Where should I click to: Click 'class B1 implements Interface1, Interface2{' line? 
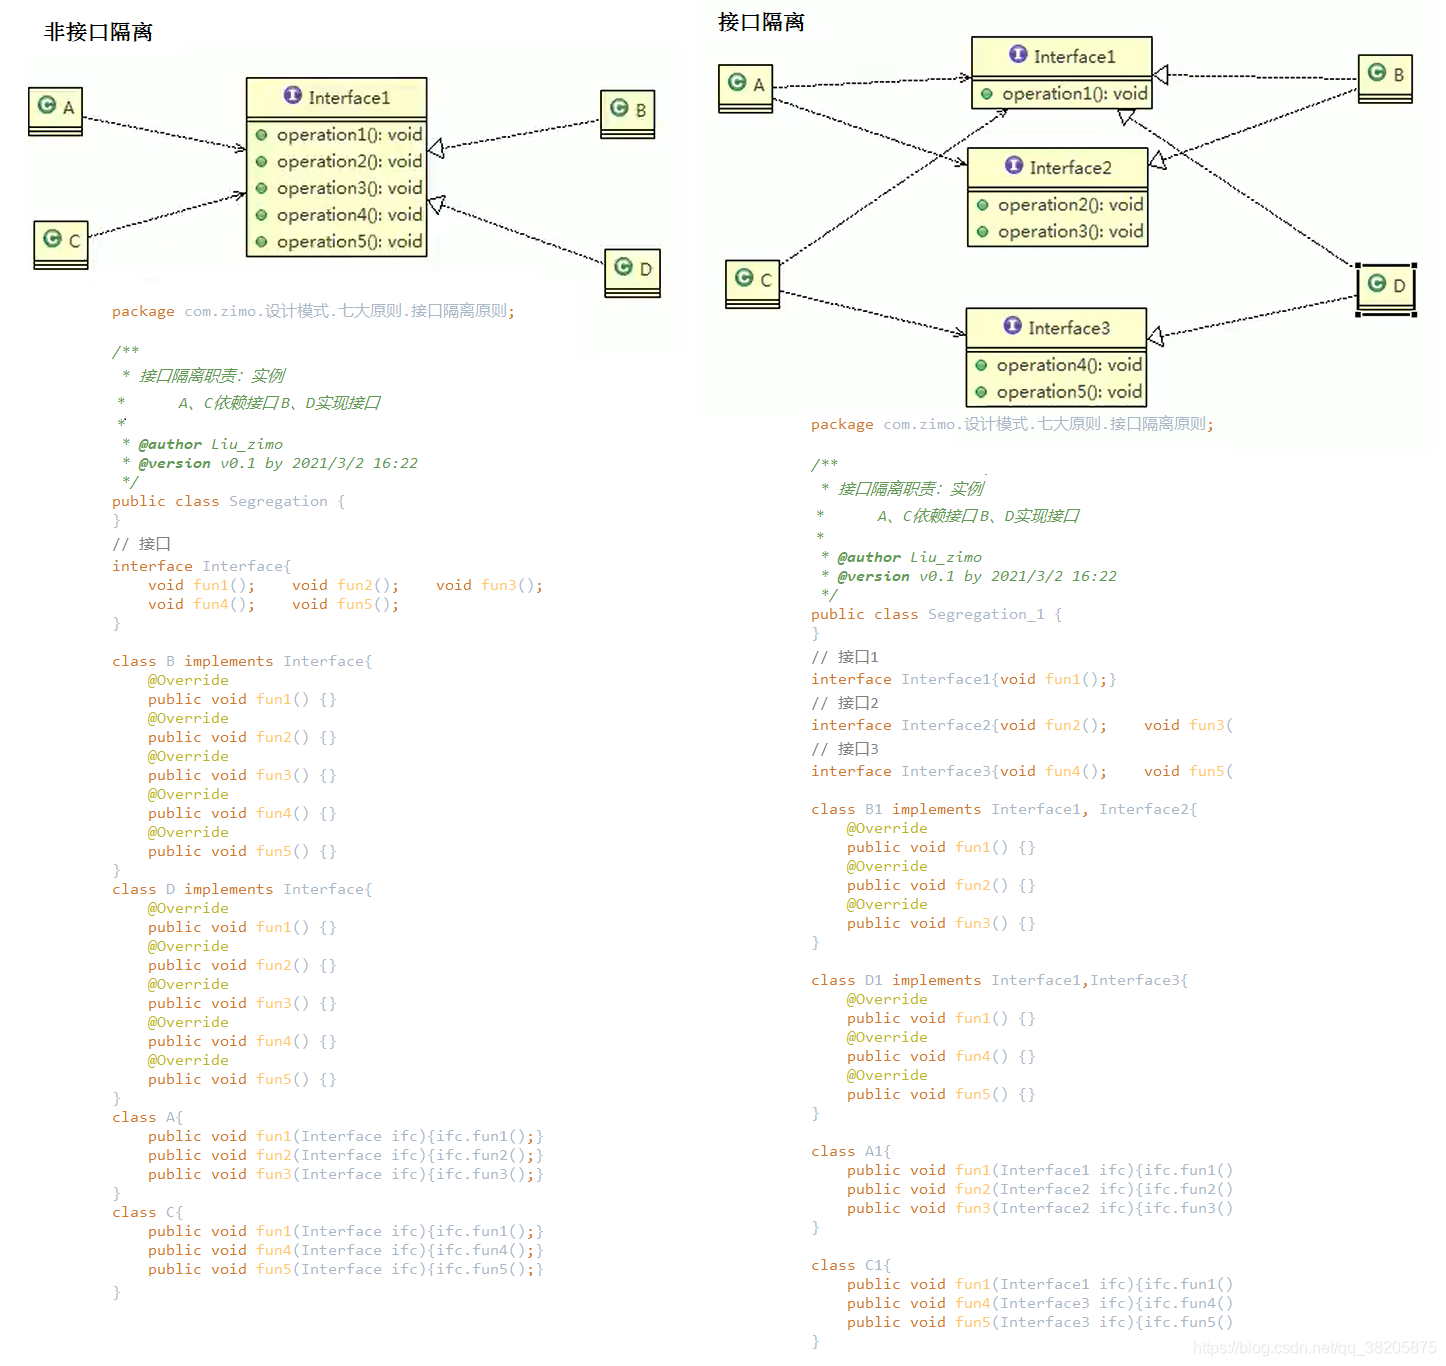tap(1004, 809)
